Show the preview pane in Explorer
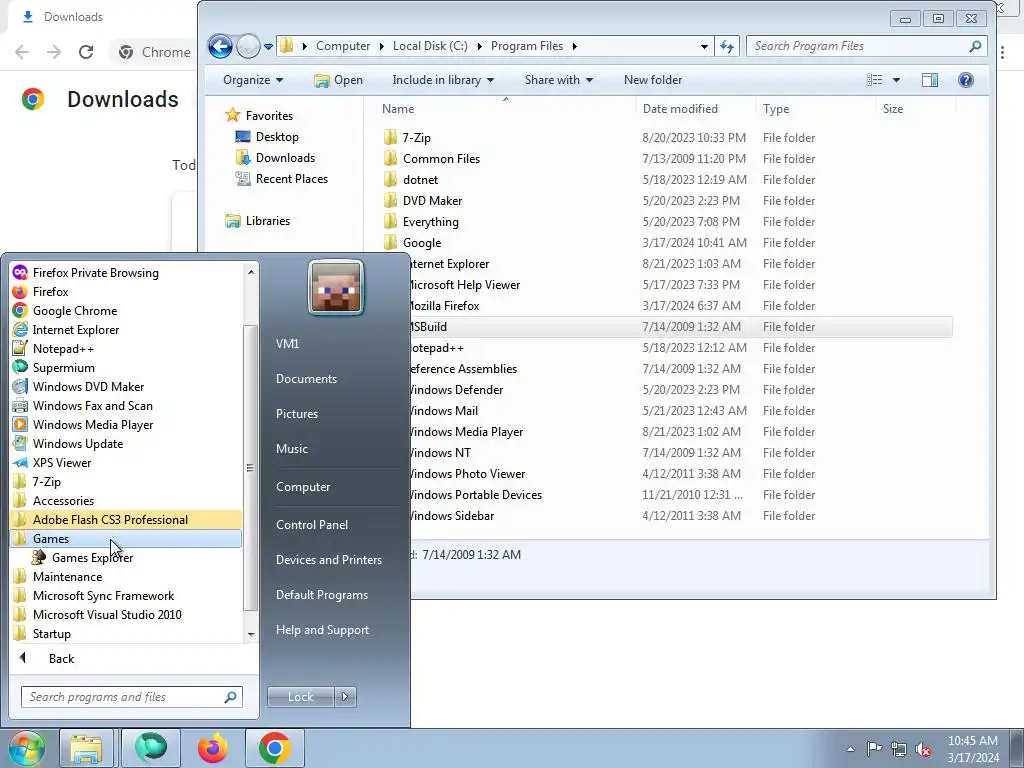 (x=930, y=80)
